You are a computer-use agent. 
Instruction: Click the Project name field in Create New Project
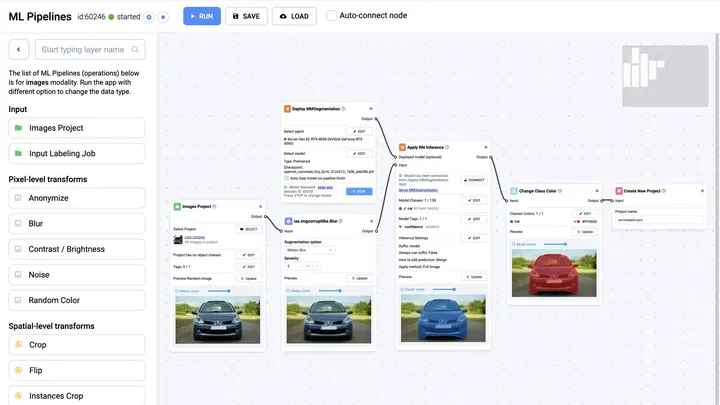pos(659,220)
